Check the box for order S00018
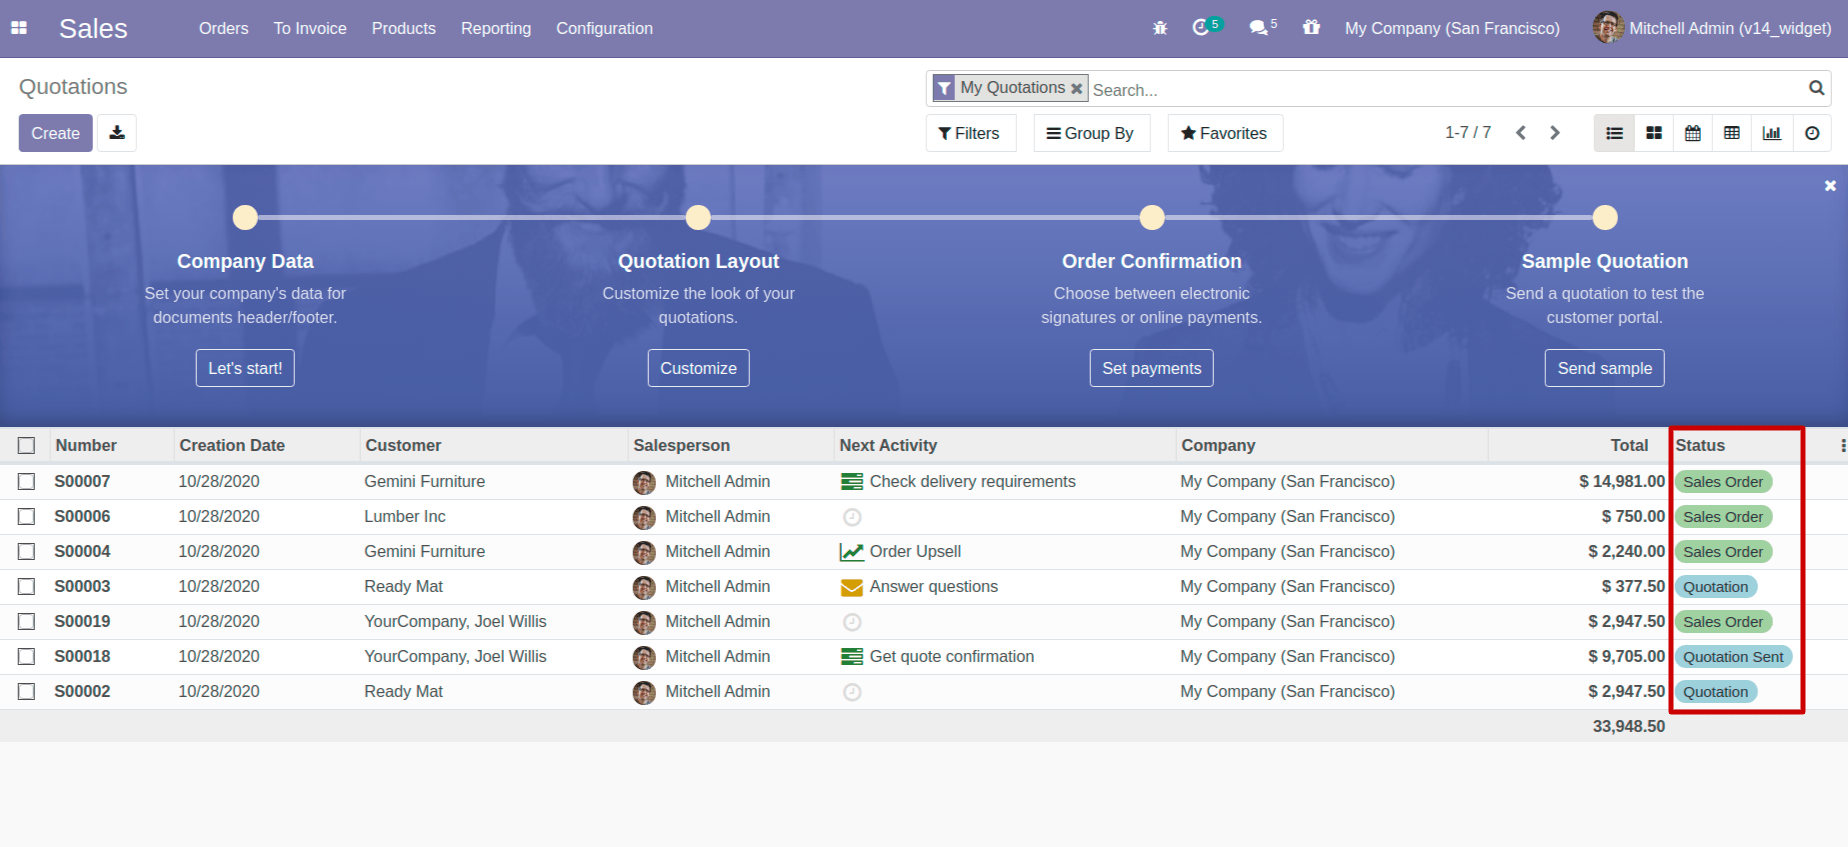 point(27,657)
